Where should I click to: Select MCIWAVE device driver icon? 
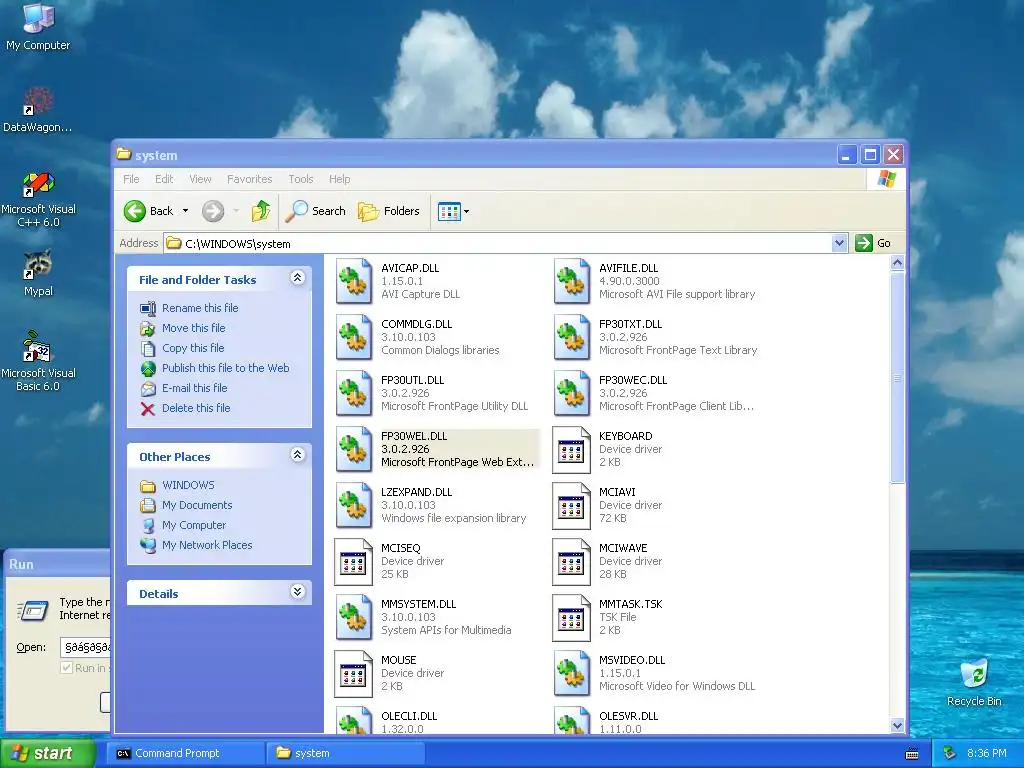(571, 562)
